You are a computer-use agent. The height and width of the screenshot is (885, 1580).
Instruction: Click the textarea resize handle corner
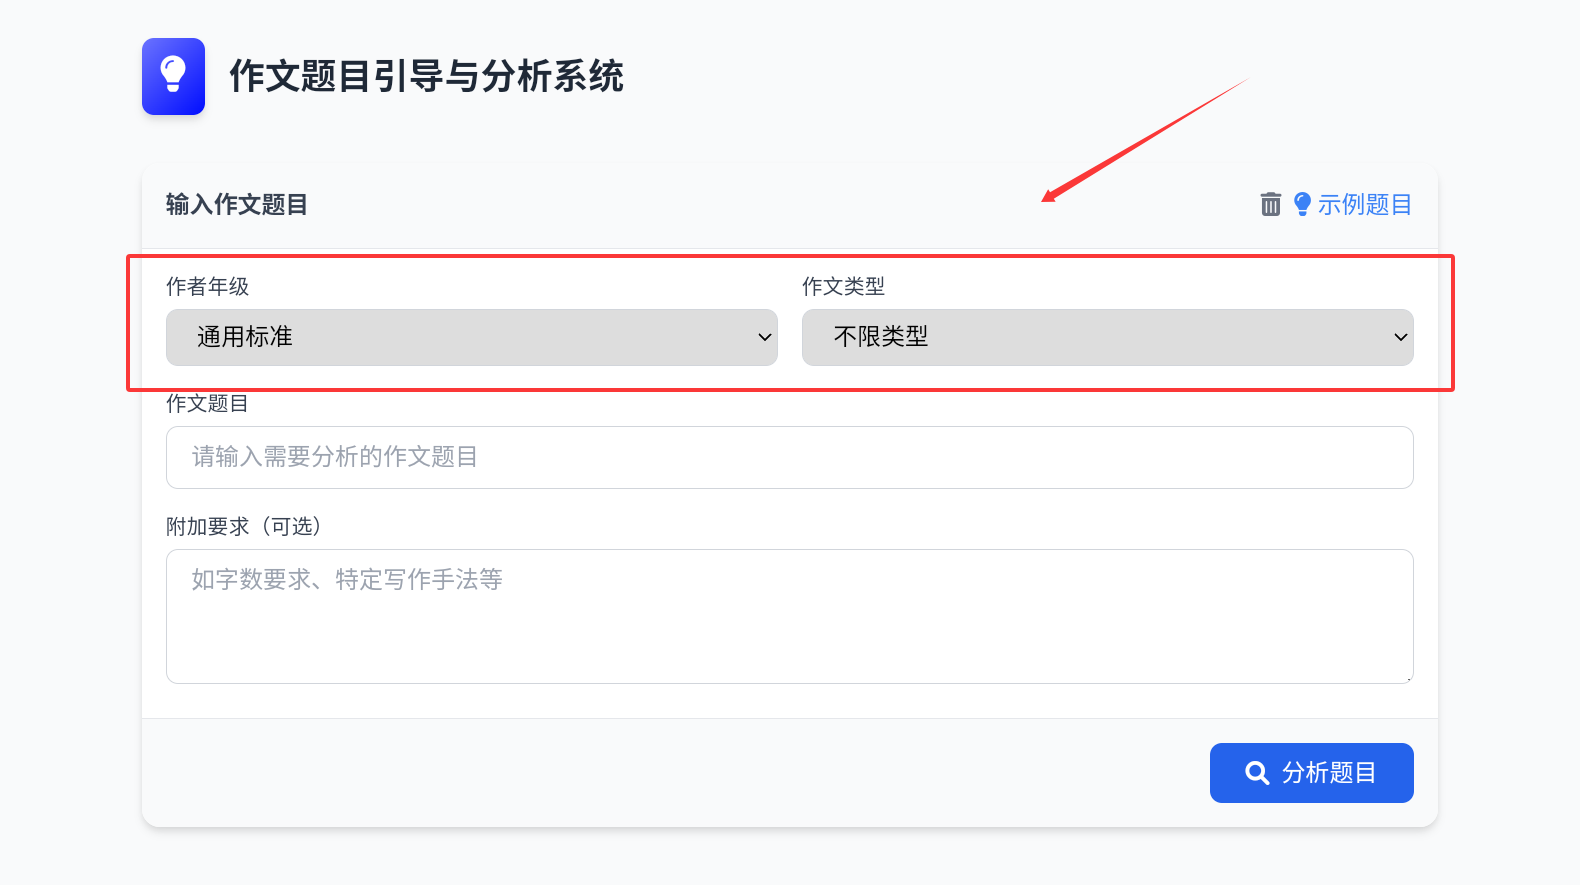[1408, 678]
